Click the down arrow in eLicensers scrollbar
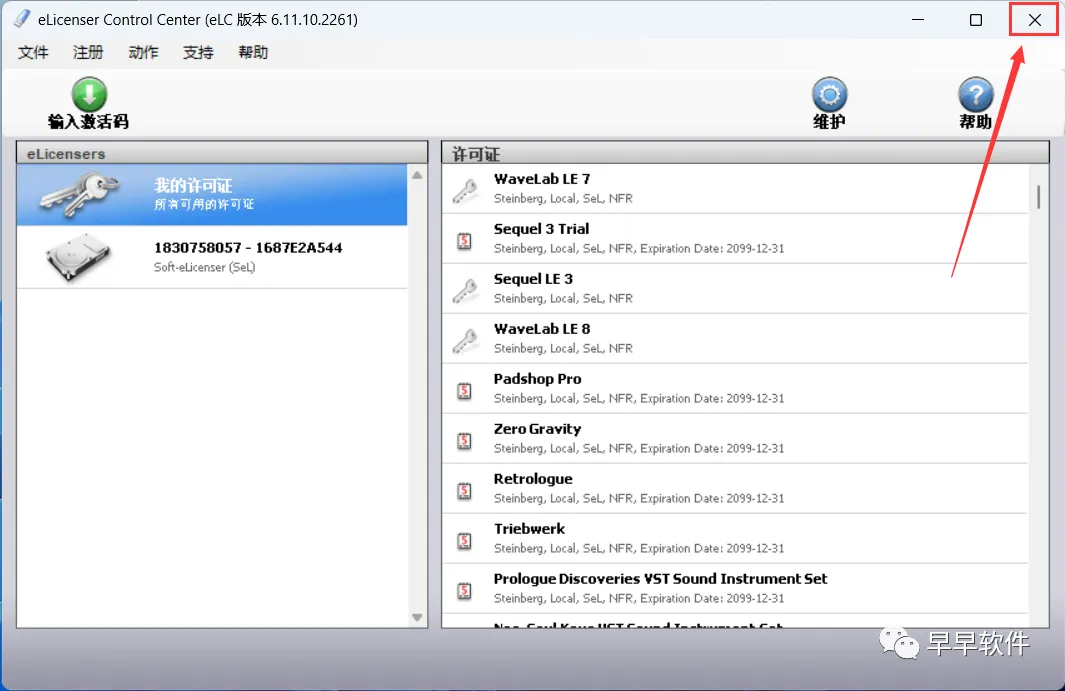This screenshot has width=1065, height=691. pos(417,617)
